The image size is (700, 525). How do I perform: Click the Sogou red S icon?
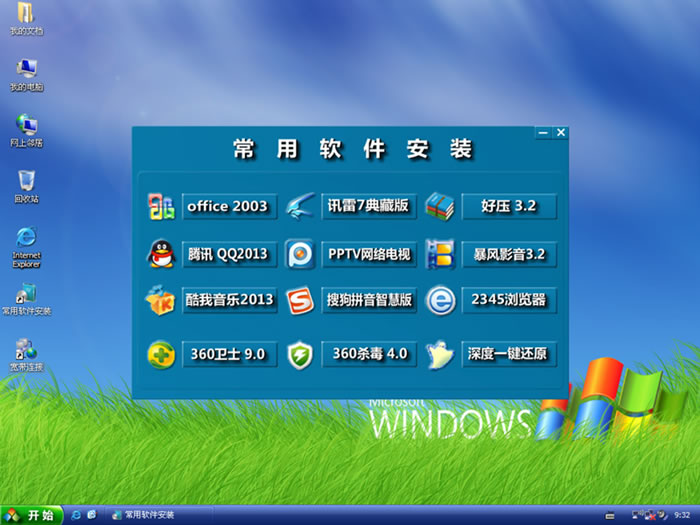(300, 300)
